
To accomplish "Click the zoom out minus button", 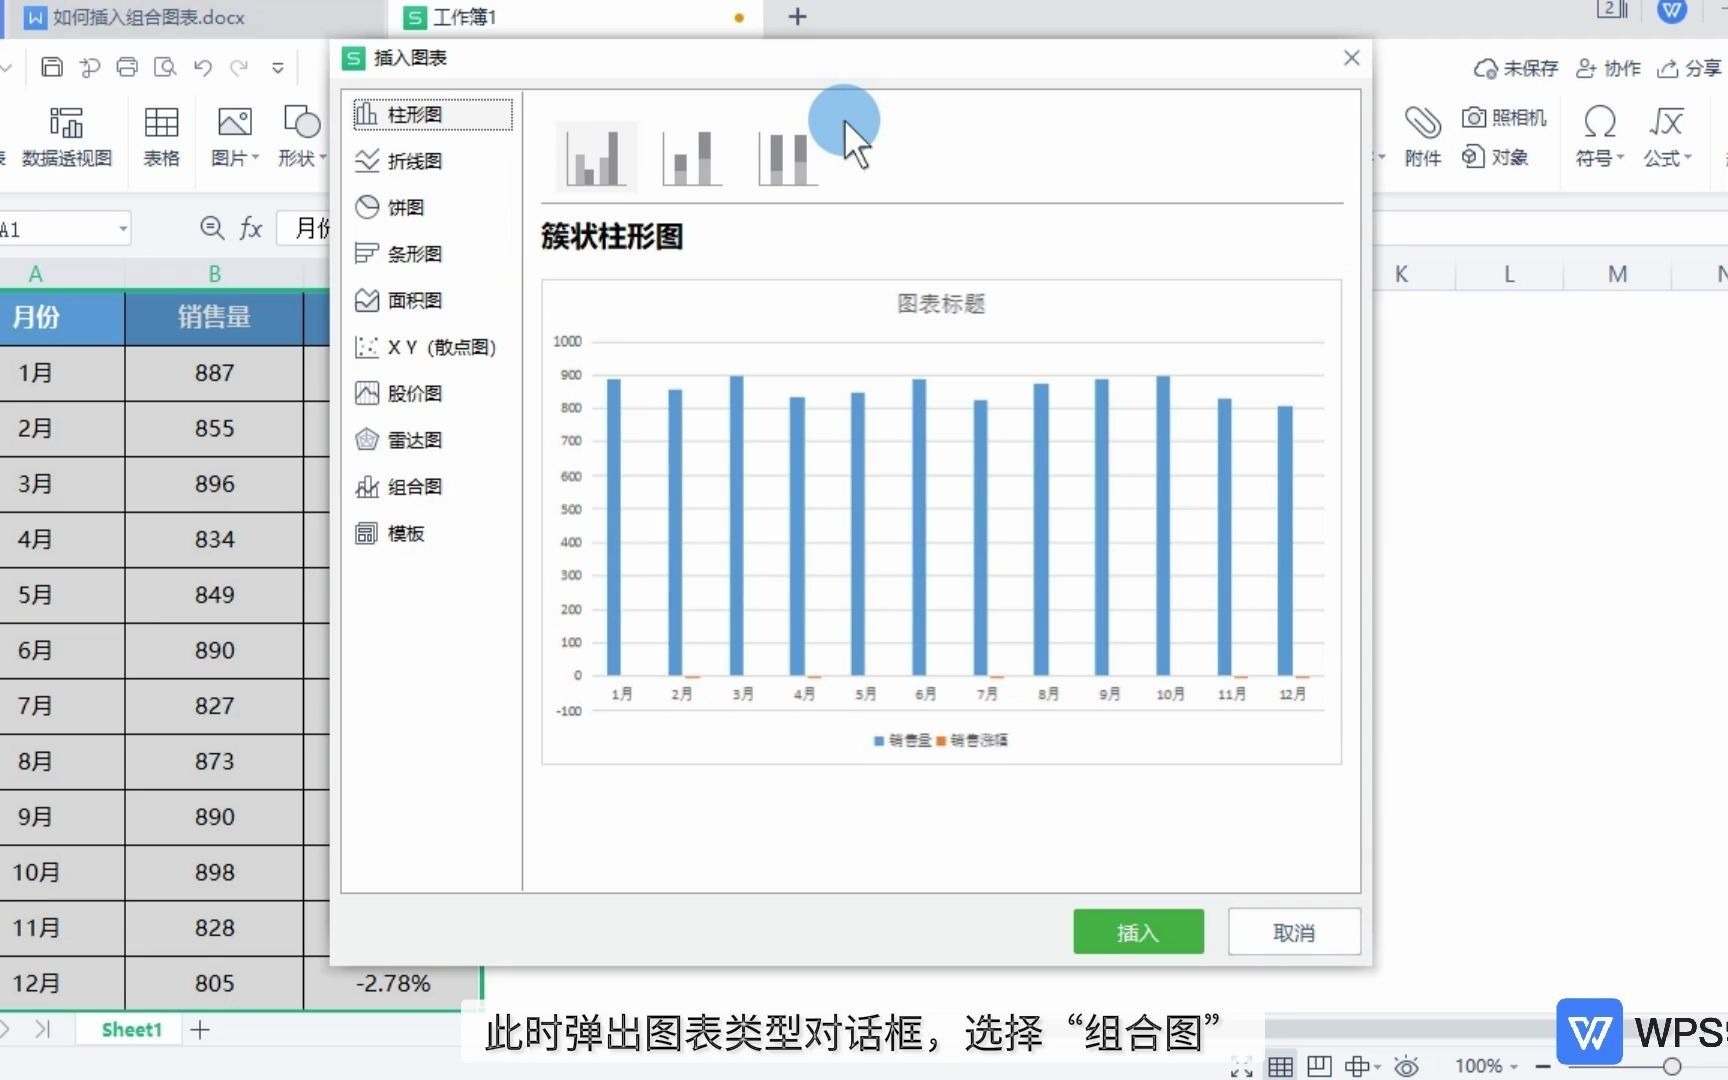I will 1543,1066.
